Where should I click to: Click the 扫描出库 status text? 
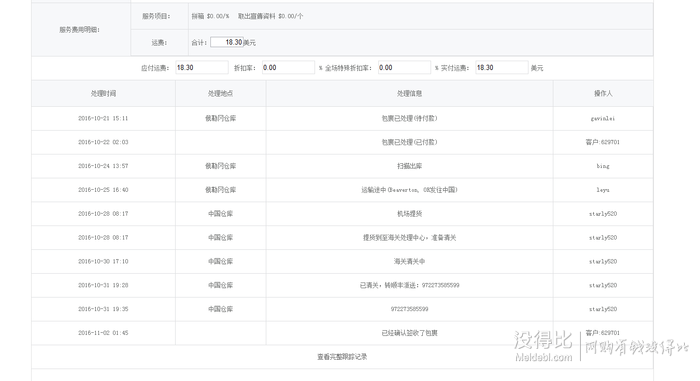(x=409, y=166)
